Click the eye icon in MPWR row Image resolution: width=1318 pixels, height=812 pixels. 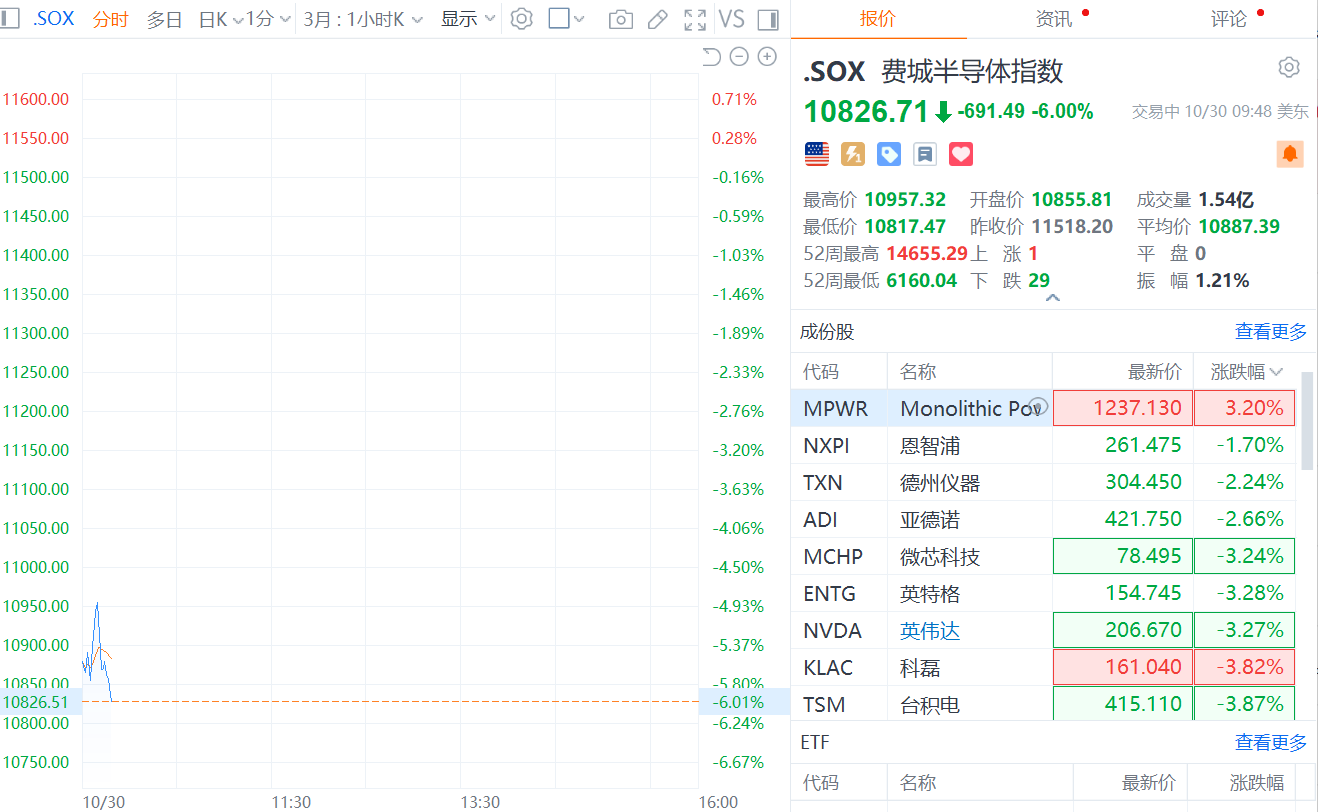click(x=1038, y=406)
